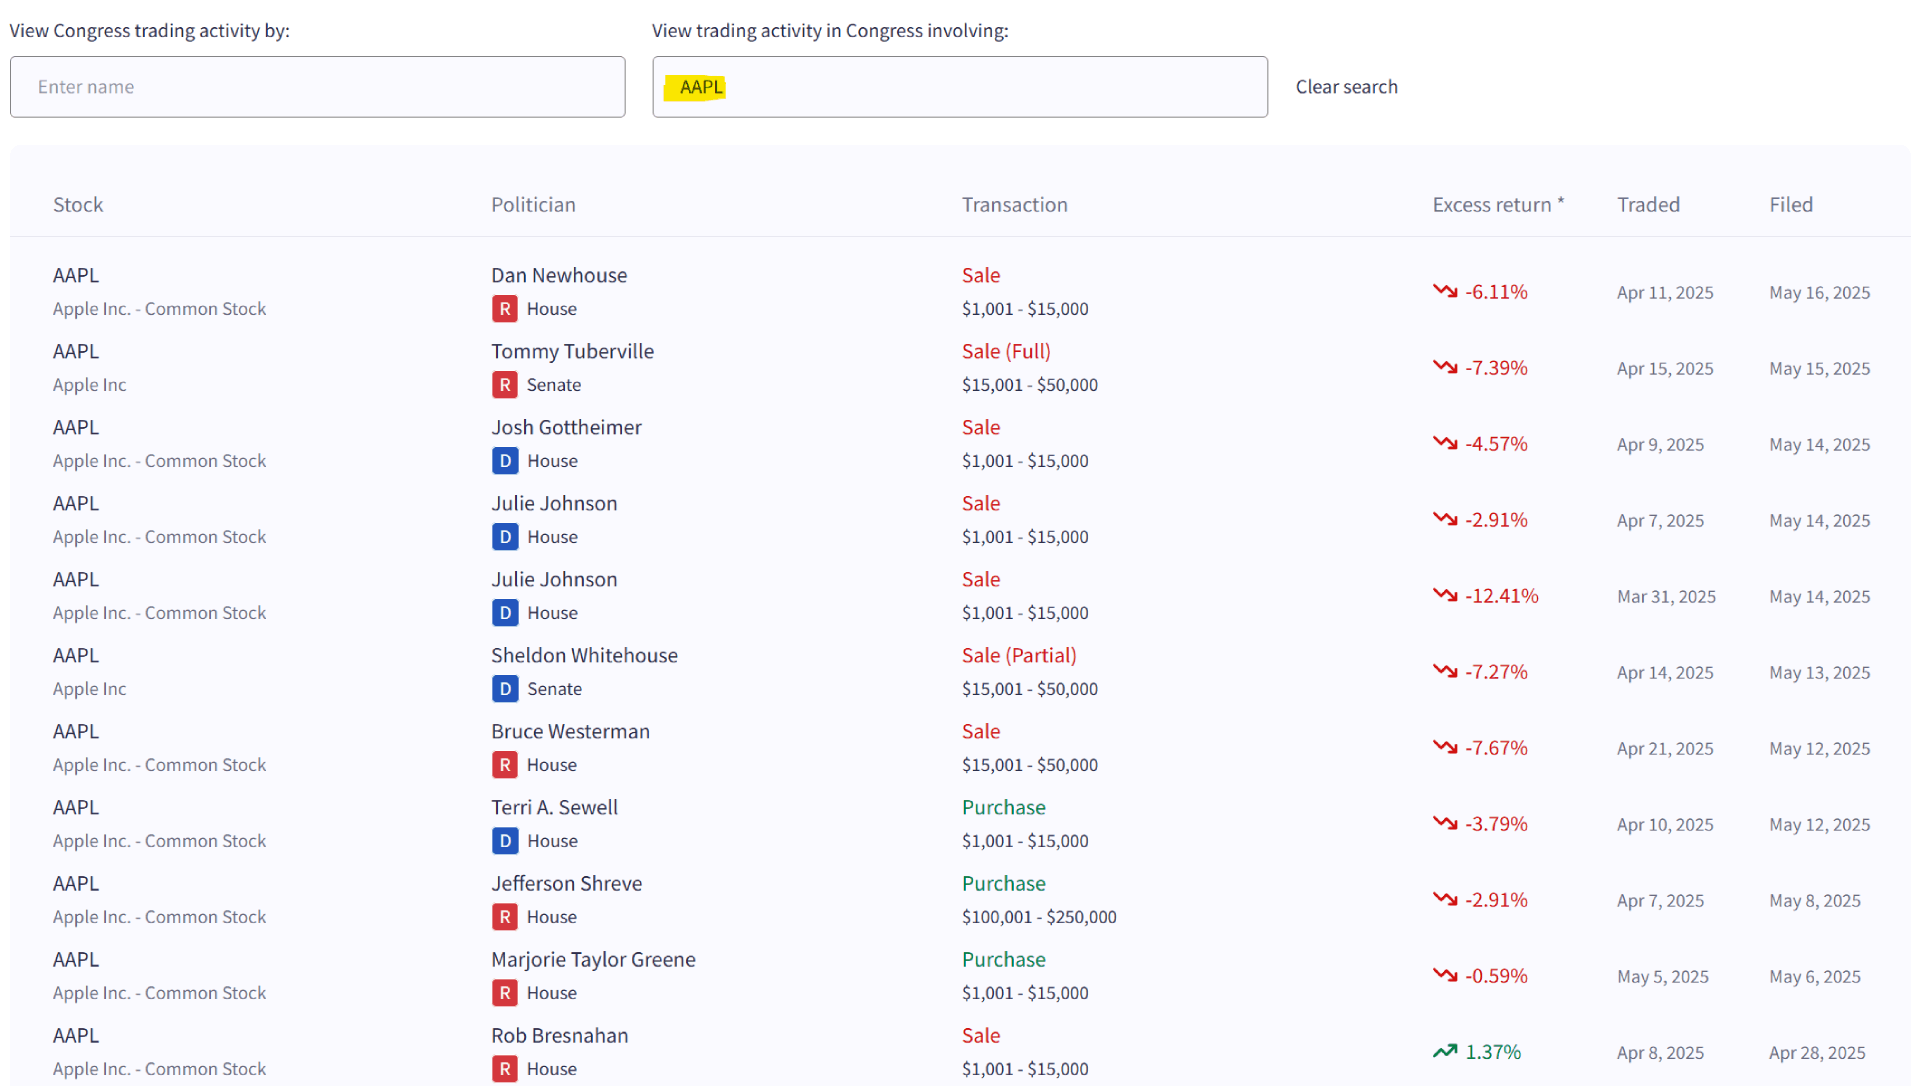Click the Republican badge for Rob Bresnahan
Image resolution: width=1920 pixels, height=1086 pixels.
coord(505,1069)
